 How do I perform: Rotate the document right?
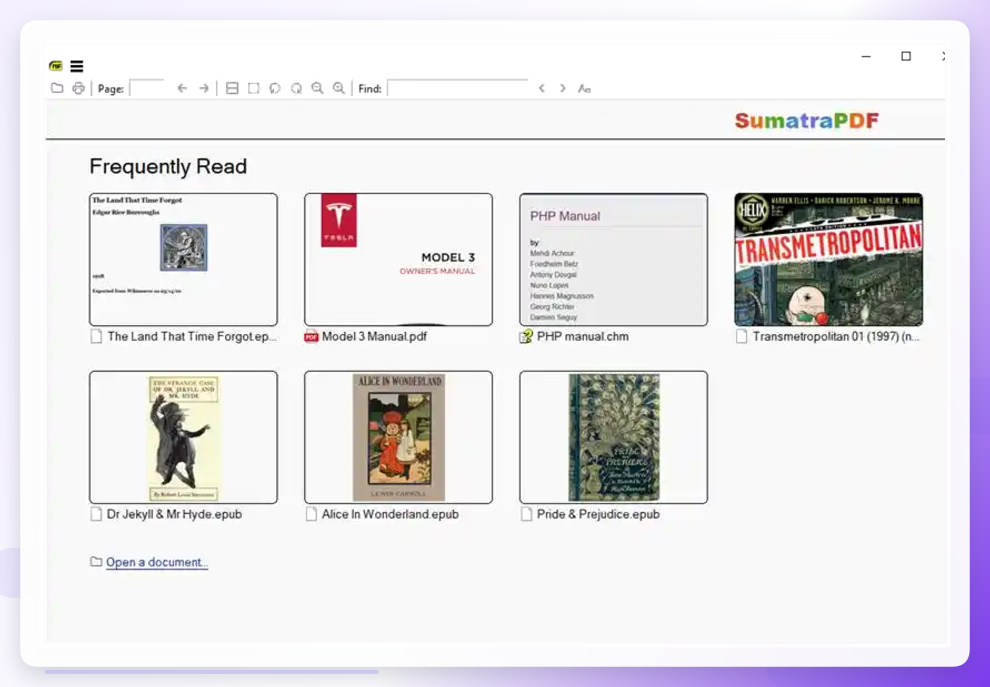click(x=296, y=88)
